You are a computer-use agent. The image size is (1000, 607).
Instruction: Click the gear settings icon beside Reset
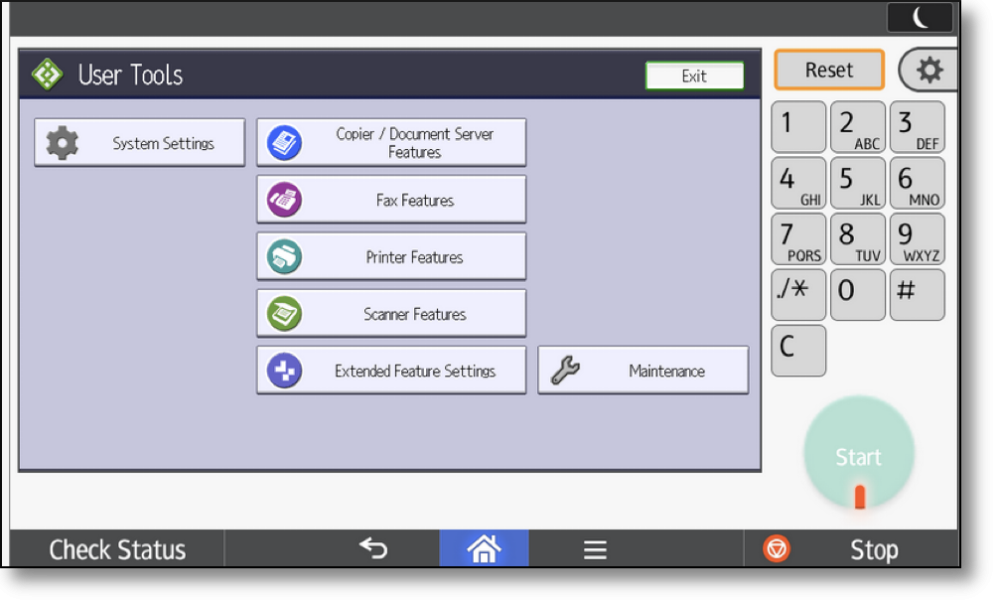(x=929, y=69)
